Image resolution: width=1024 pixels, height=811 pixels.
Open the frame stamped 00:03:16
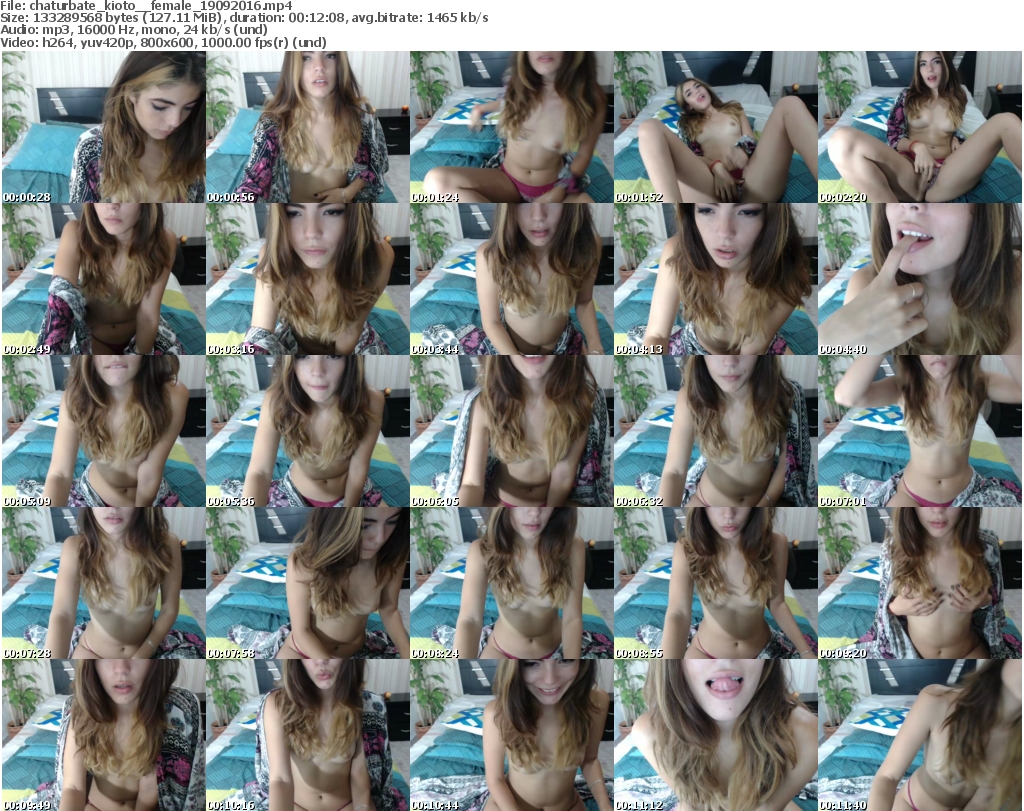[308, 279]
